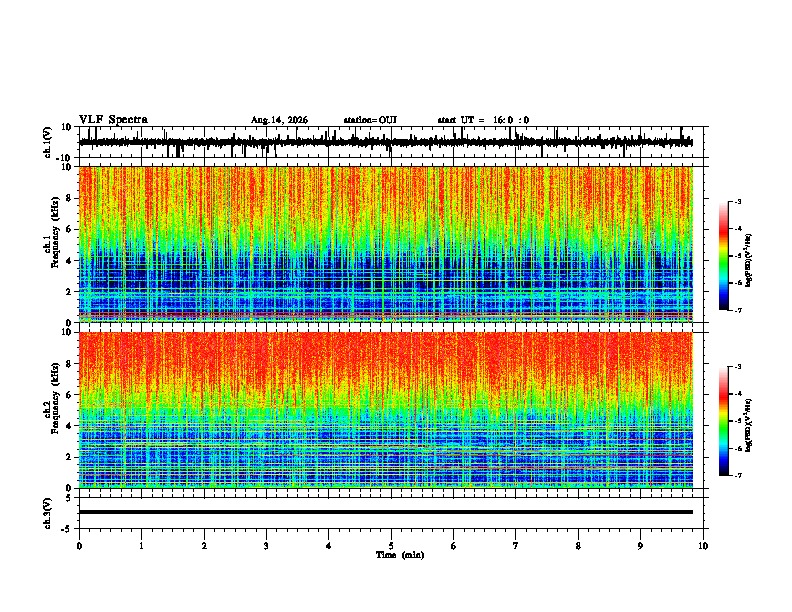This screenshot has width=792, height=612.
Task: Click the "ch.1(V)" axis label of the top panel
Action: coord(48,142)
